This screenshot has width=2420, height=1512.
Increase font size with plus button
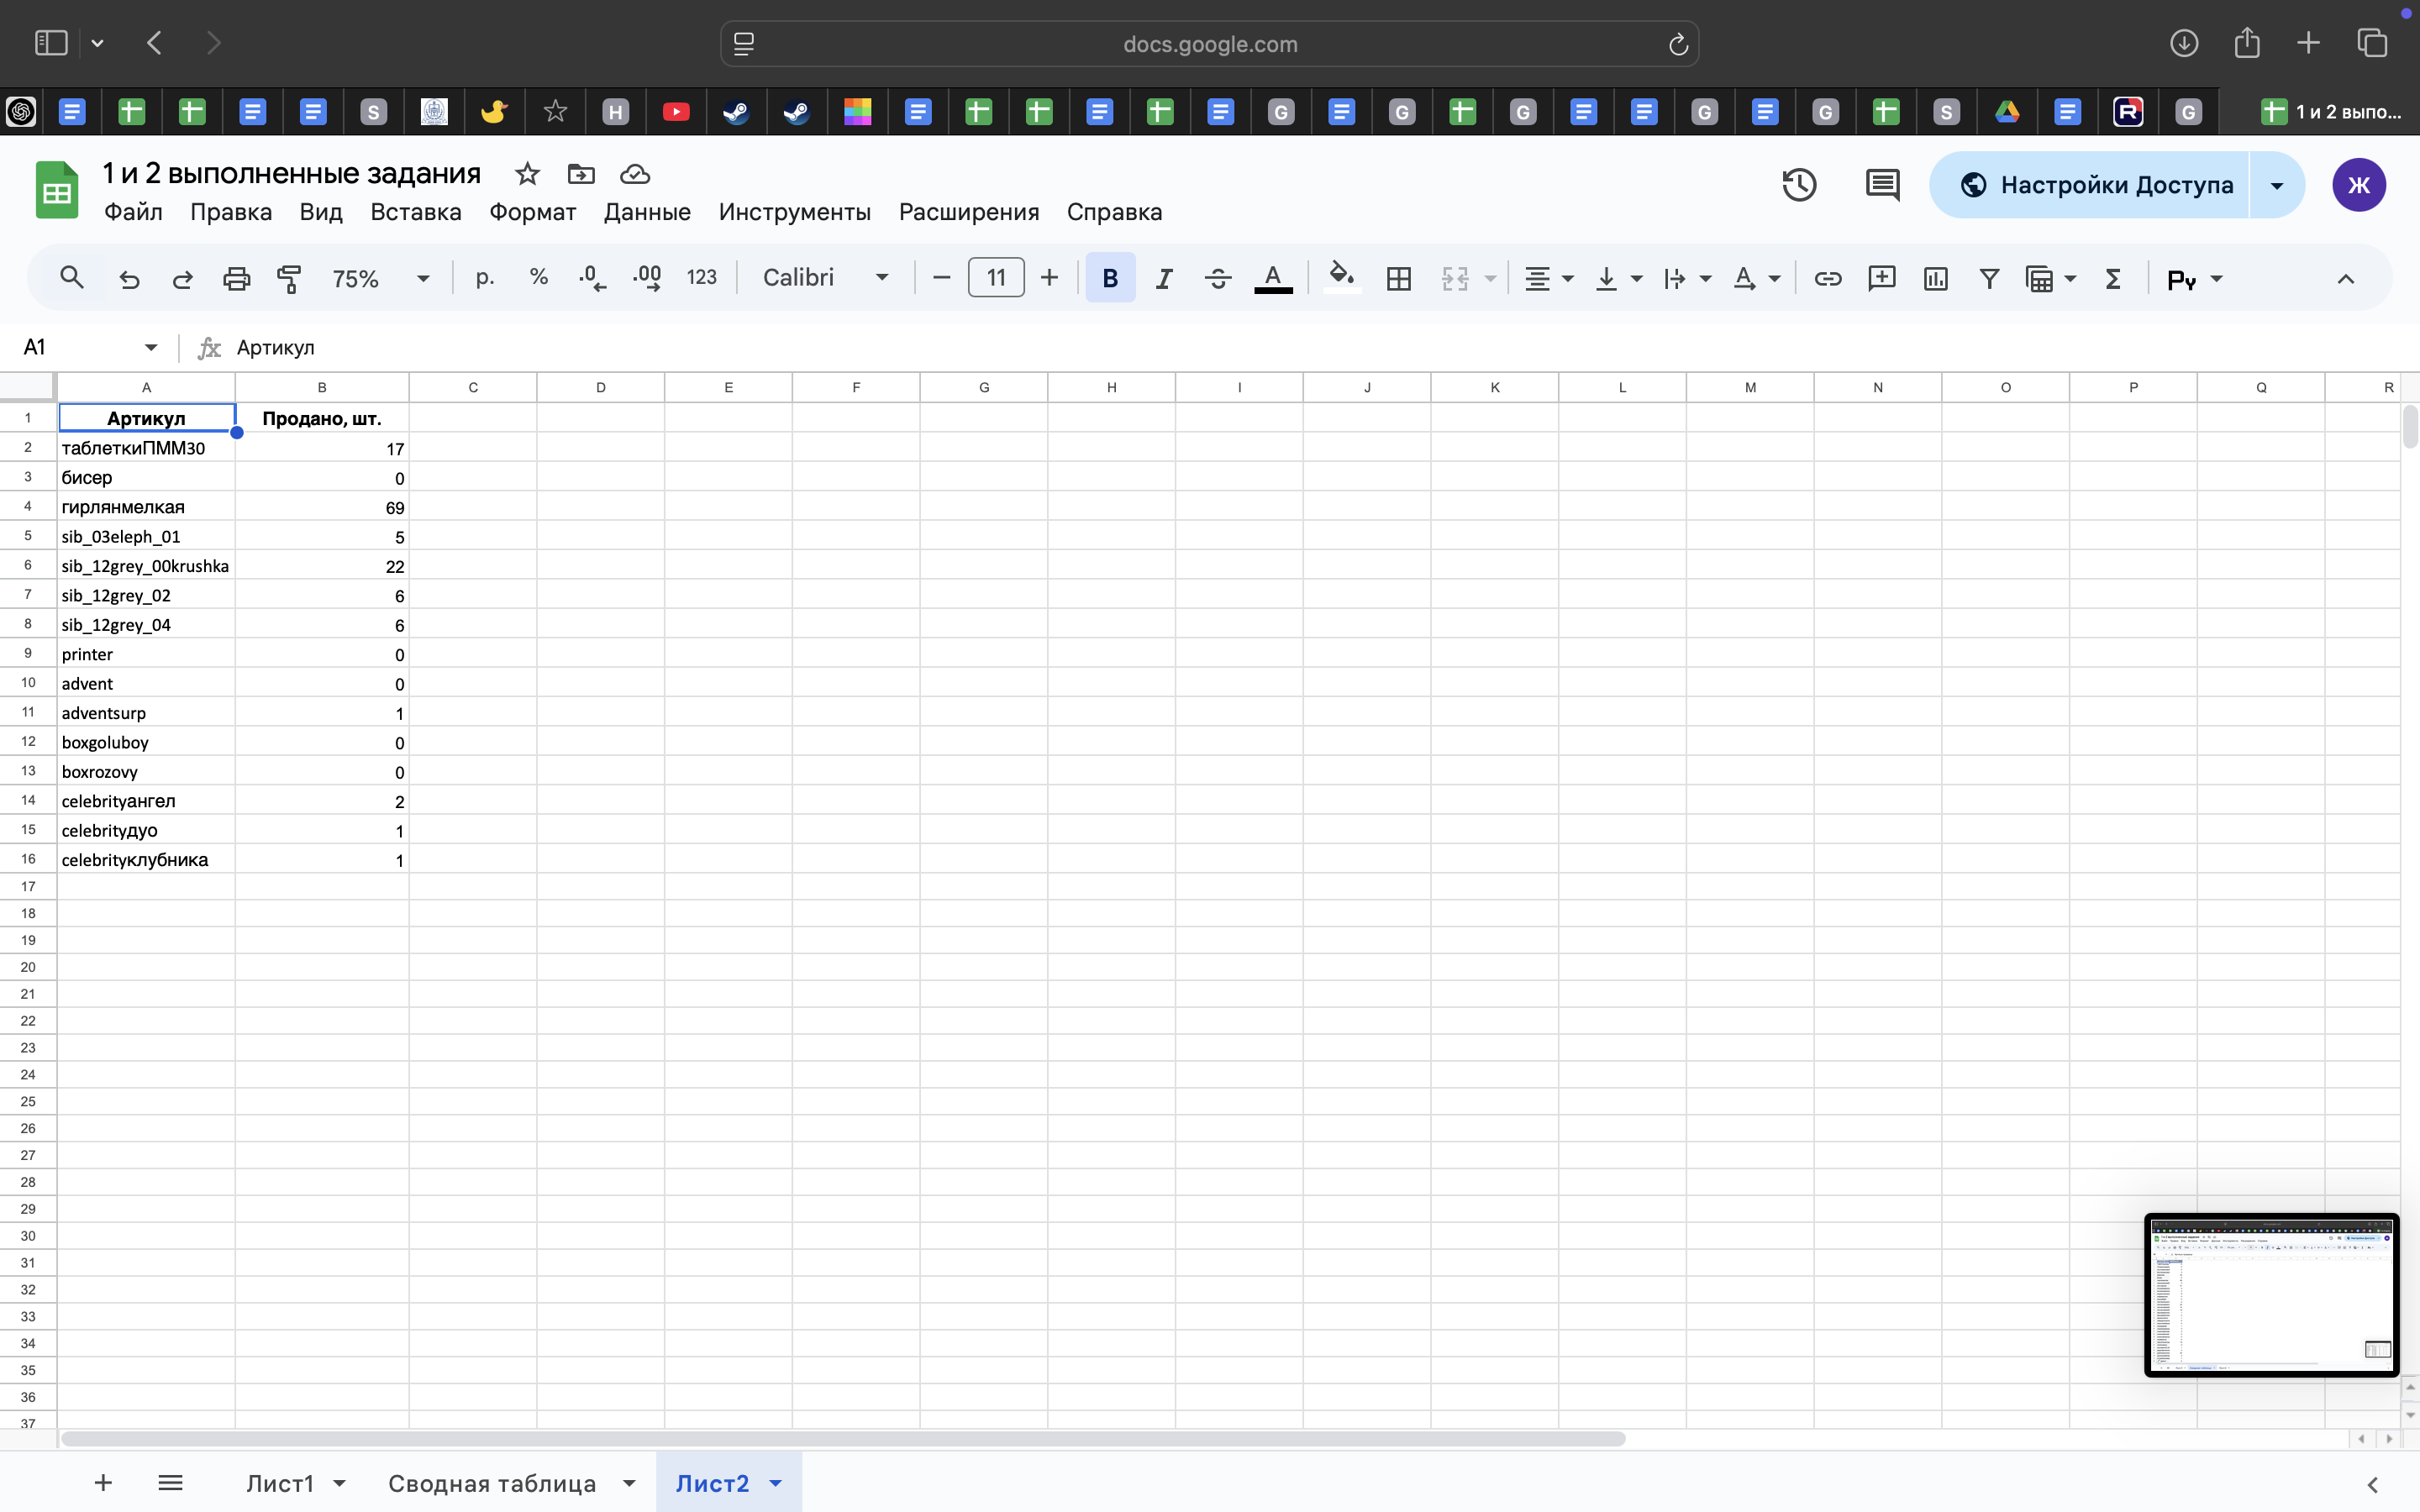pyautogui.click(x=1049, y=278)
